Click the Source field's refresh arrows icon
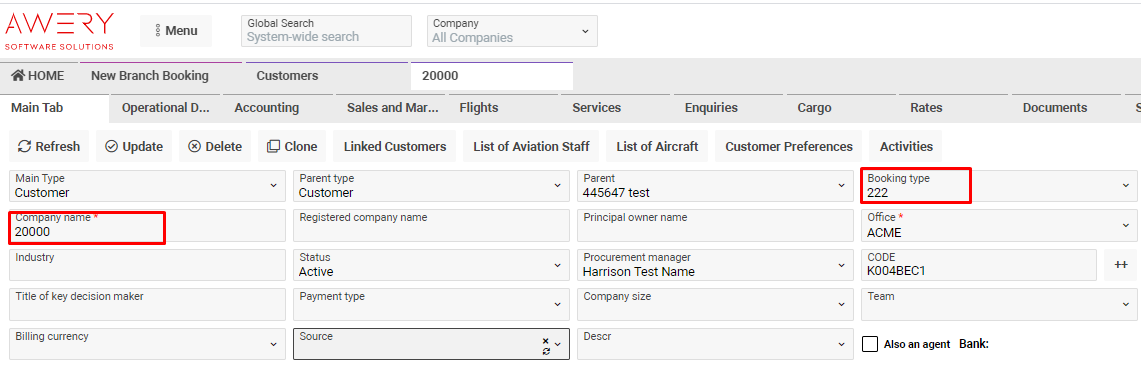 [546, 351]
